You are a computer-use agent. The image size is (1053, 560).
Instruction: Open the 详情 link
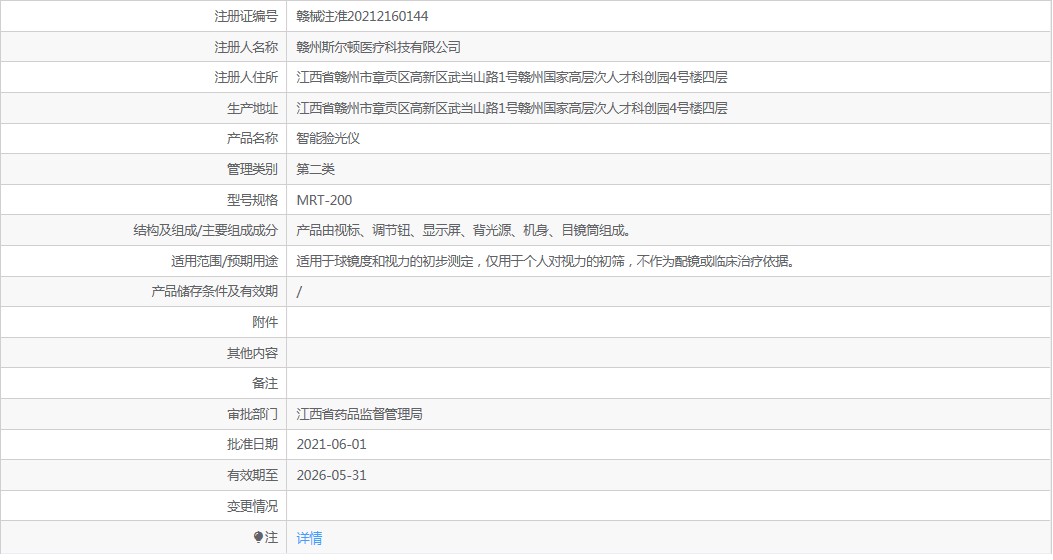309,538
